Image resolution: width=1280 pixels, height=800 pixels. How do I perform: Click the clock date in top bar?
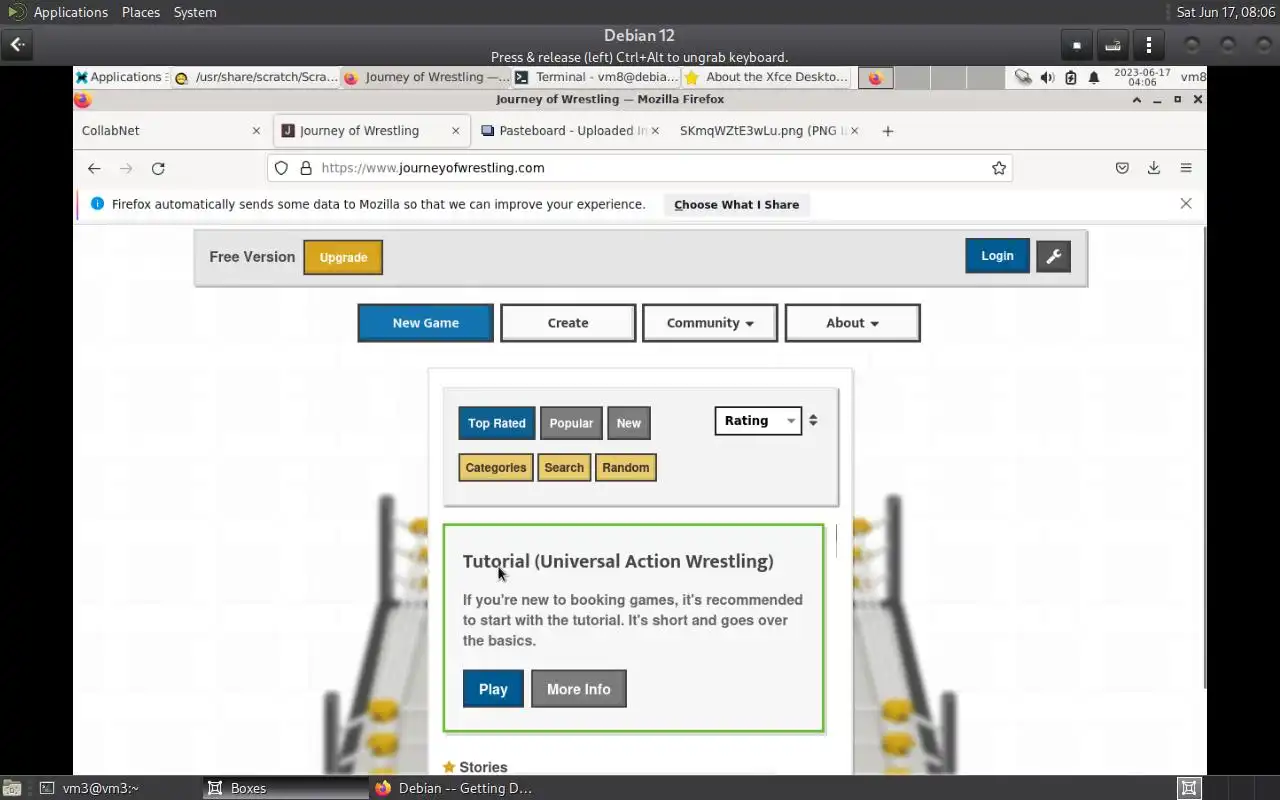1225,12
